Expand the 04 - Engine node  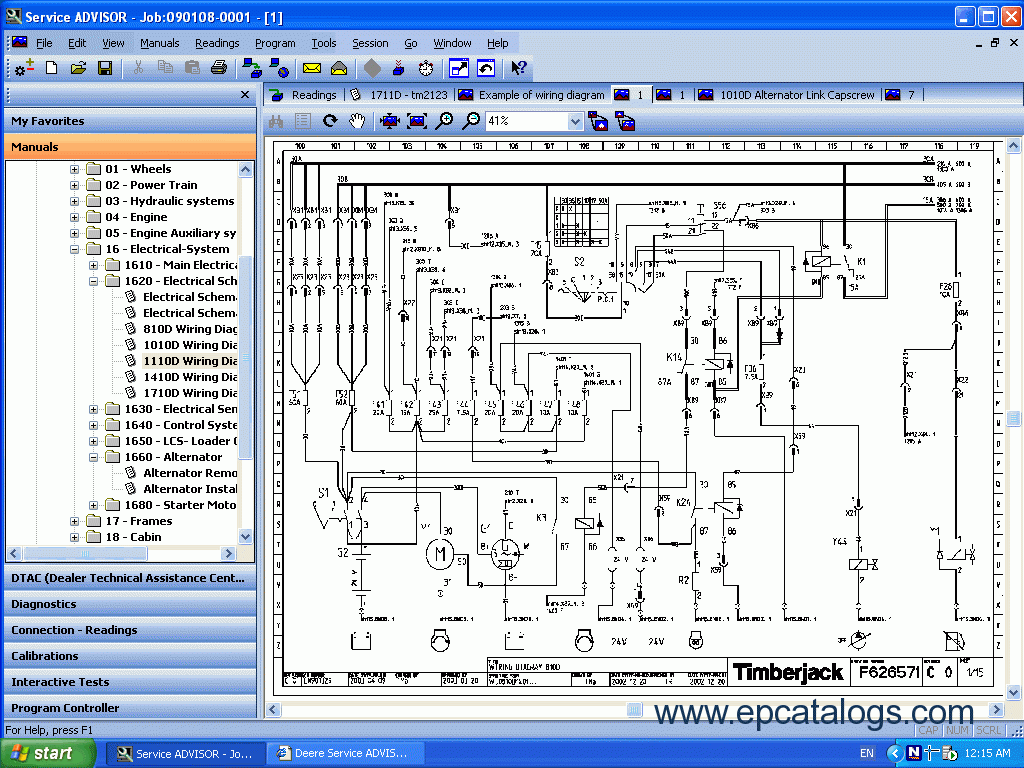pos(74,217)
